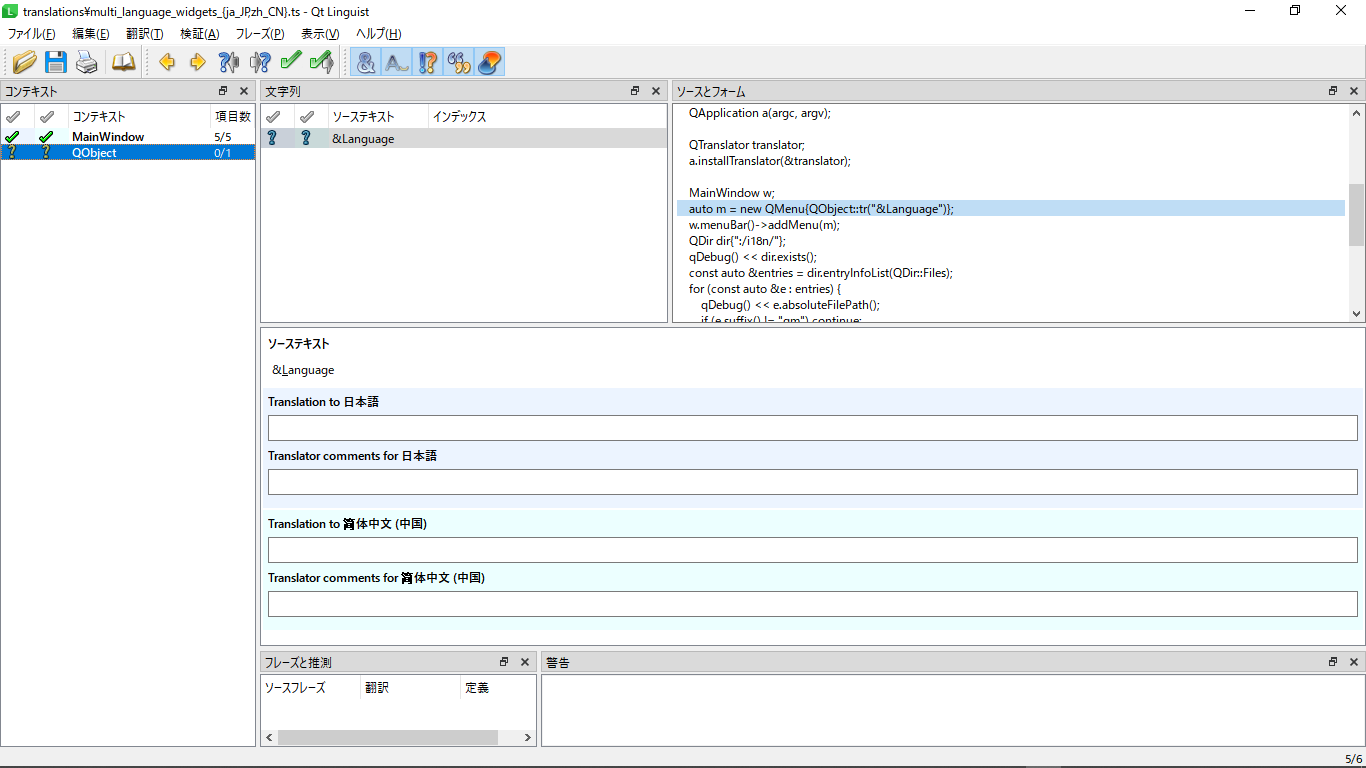Image resolution: width=1366 pixels, height=768 pixels.
Task: Open the フレーズ menu
Action: pyautogui.click(x=259, y=34)
